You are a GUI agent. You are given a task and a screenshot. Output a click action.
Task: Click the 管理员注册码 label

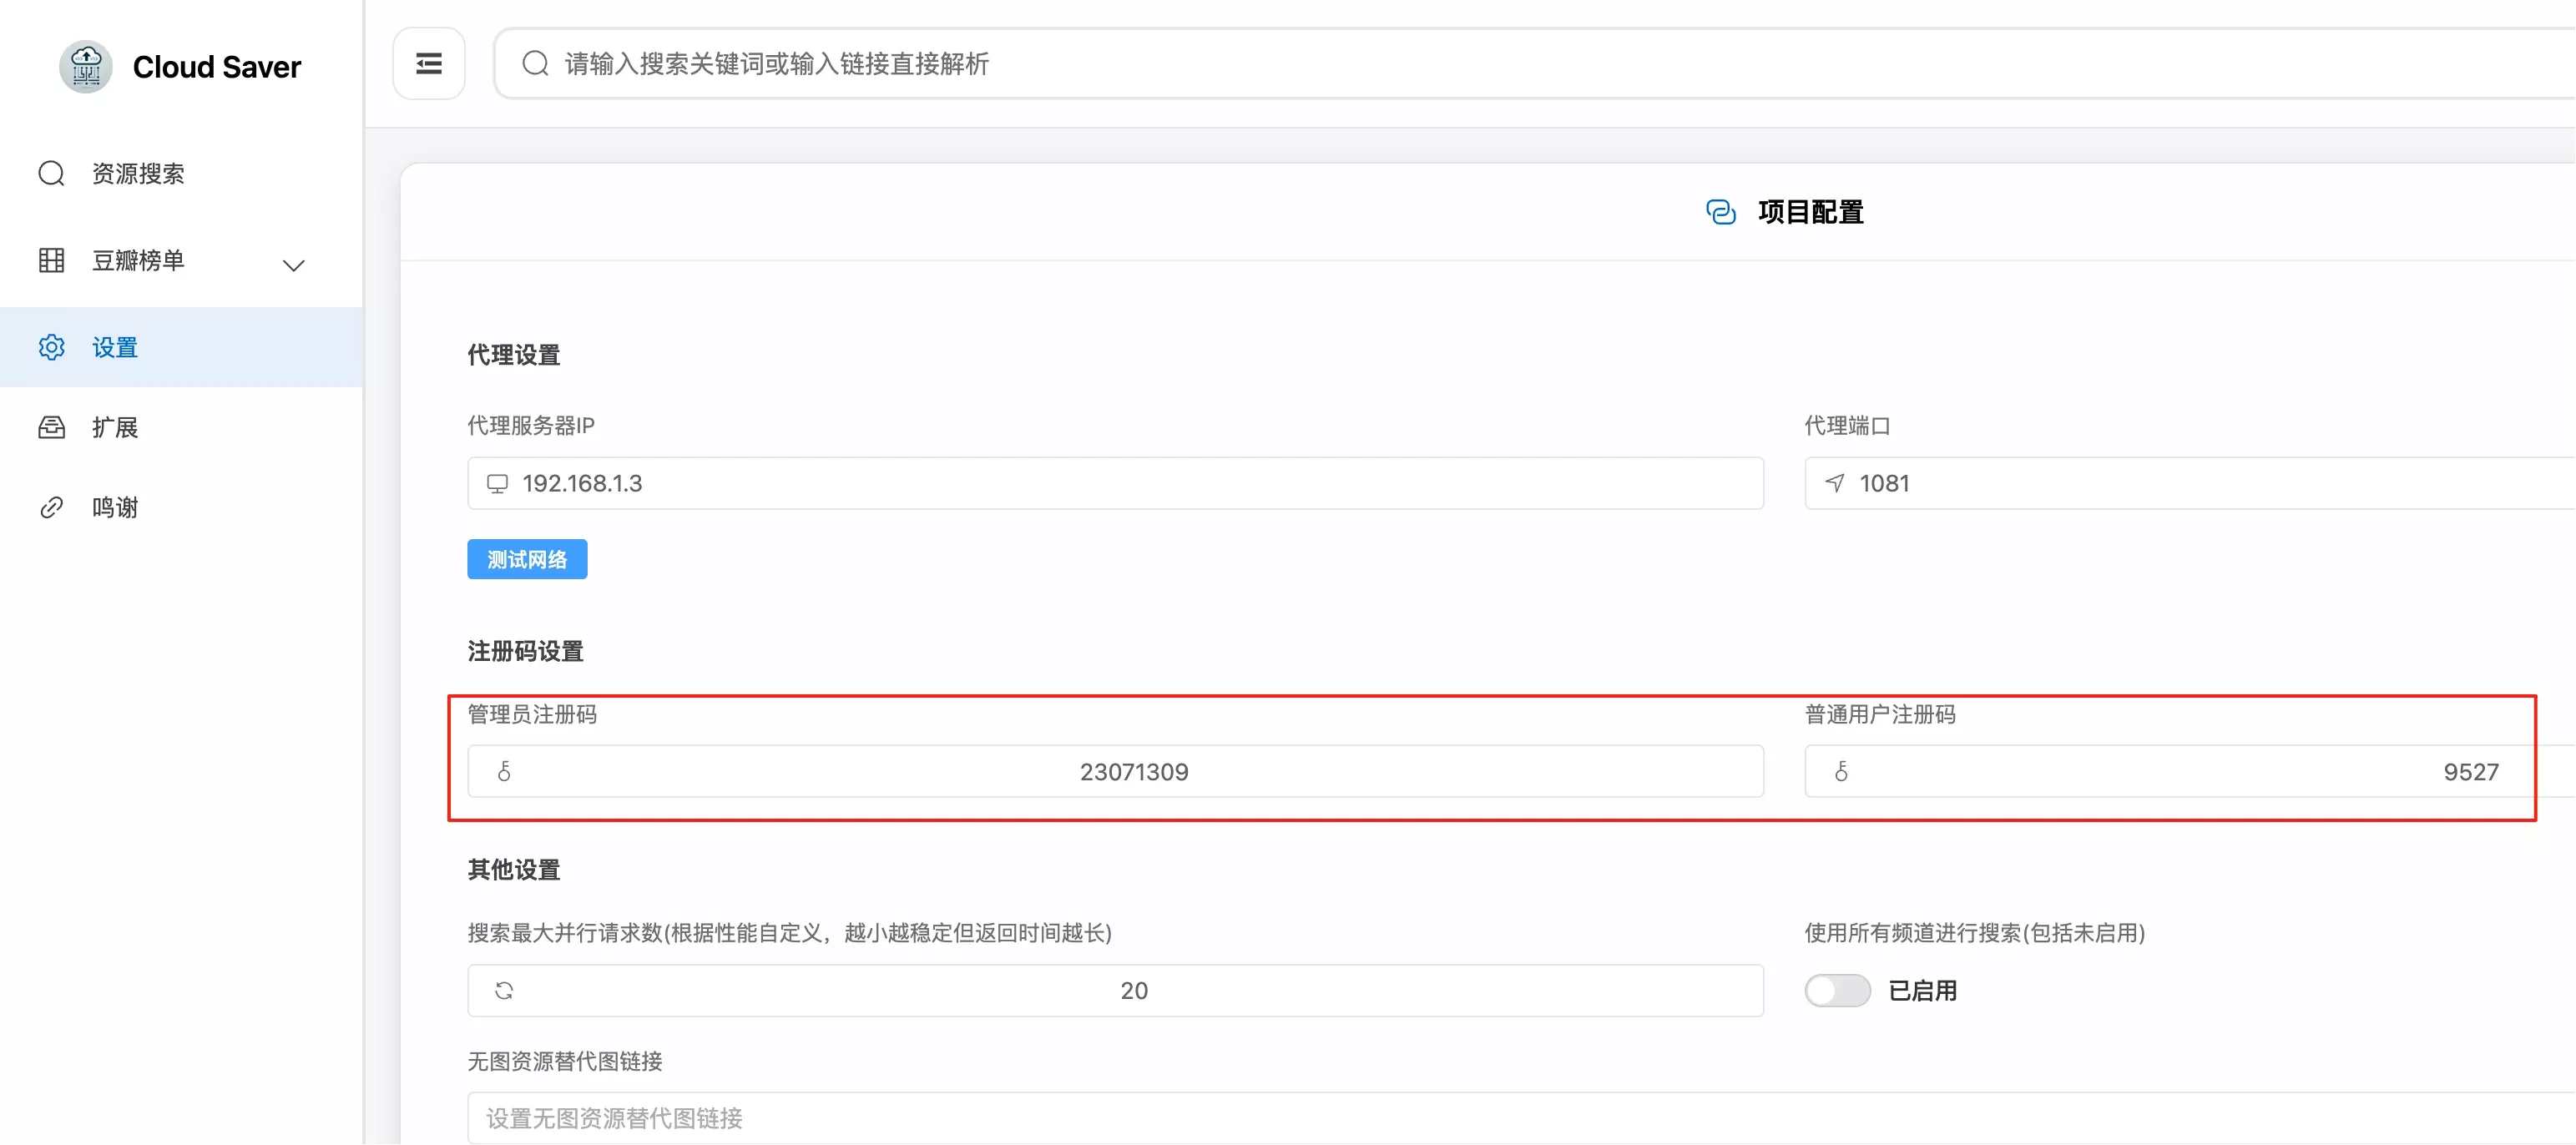coord(532,714)
